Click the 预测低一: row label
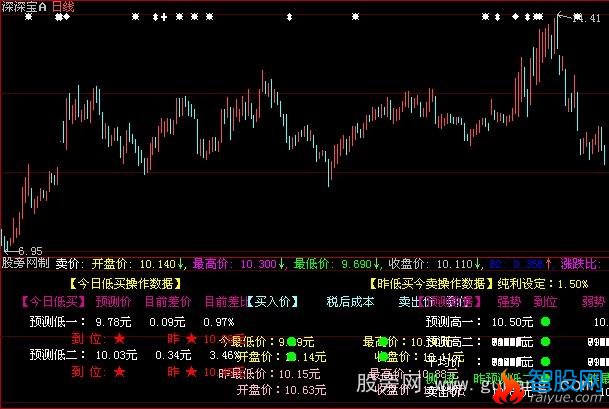Viewport: 609px width, 409px height. (x=57, y=322)
